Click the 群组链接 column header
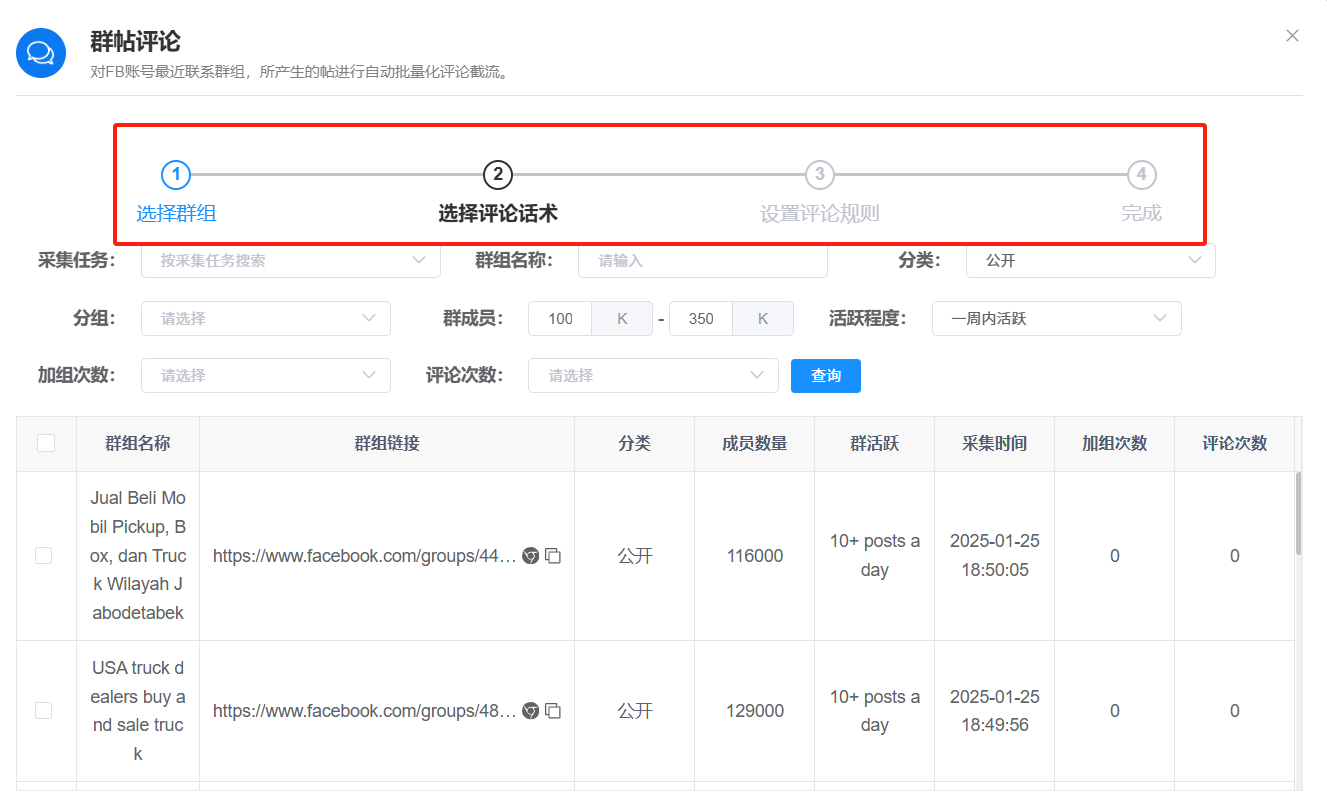 click(387, 443)
